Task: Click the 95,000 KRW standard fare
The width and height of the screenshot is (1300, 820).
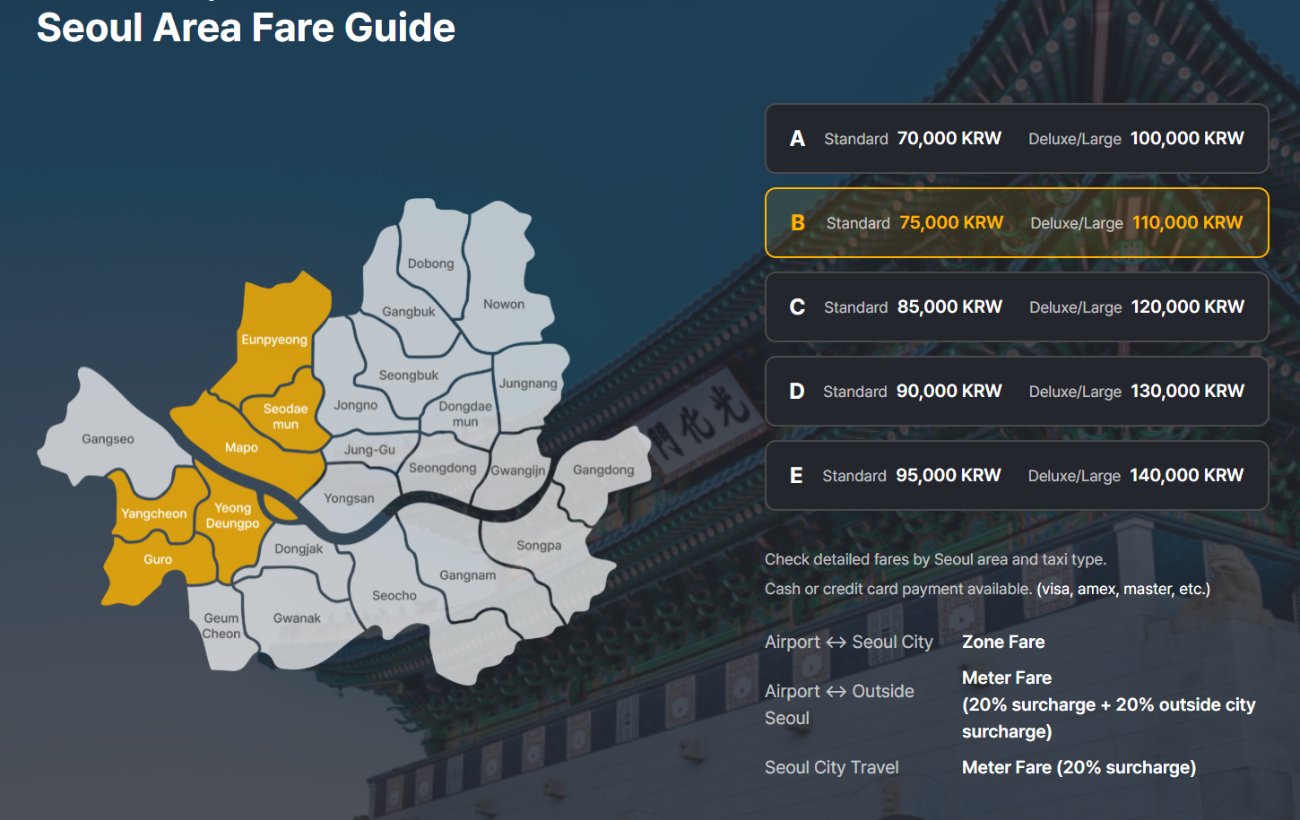Action: 948,475
